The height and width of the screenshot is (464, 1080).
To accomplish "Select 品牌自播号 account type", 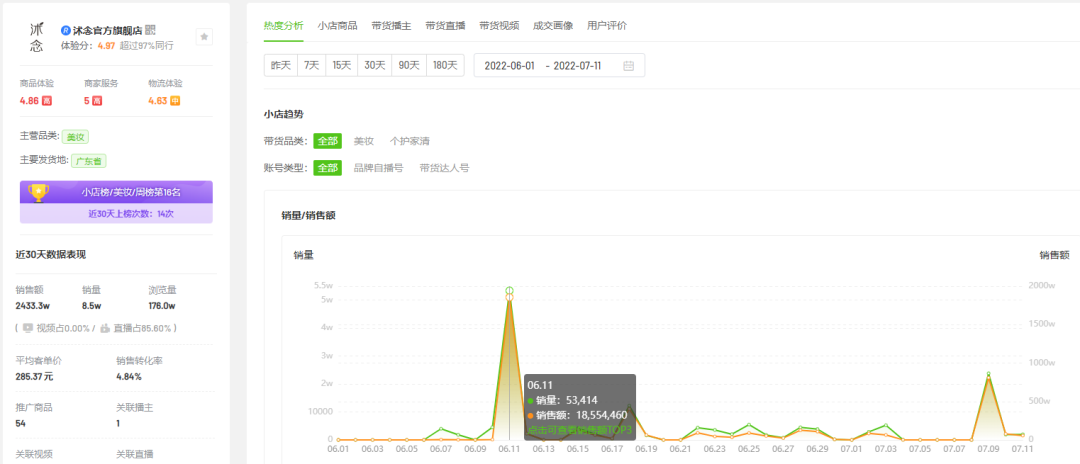I will tap(378, 168).
